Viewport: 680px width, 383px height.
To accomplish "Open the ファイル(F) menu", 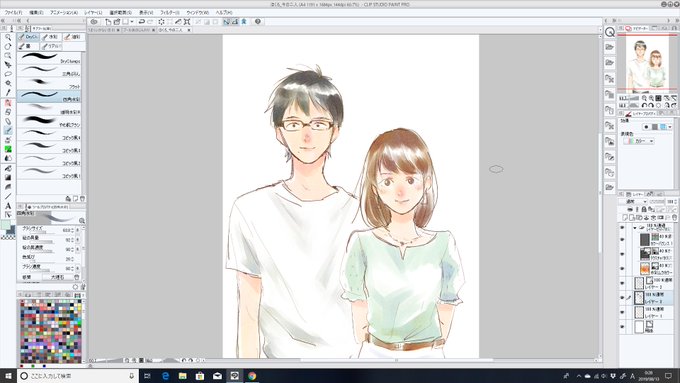I will [x=13, y=13].
